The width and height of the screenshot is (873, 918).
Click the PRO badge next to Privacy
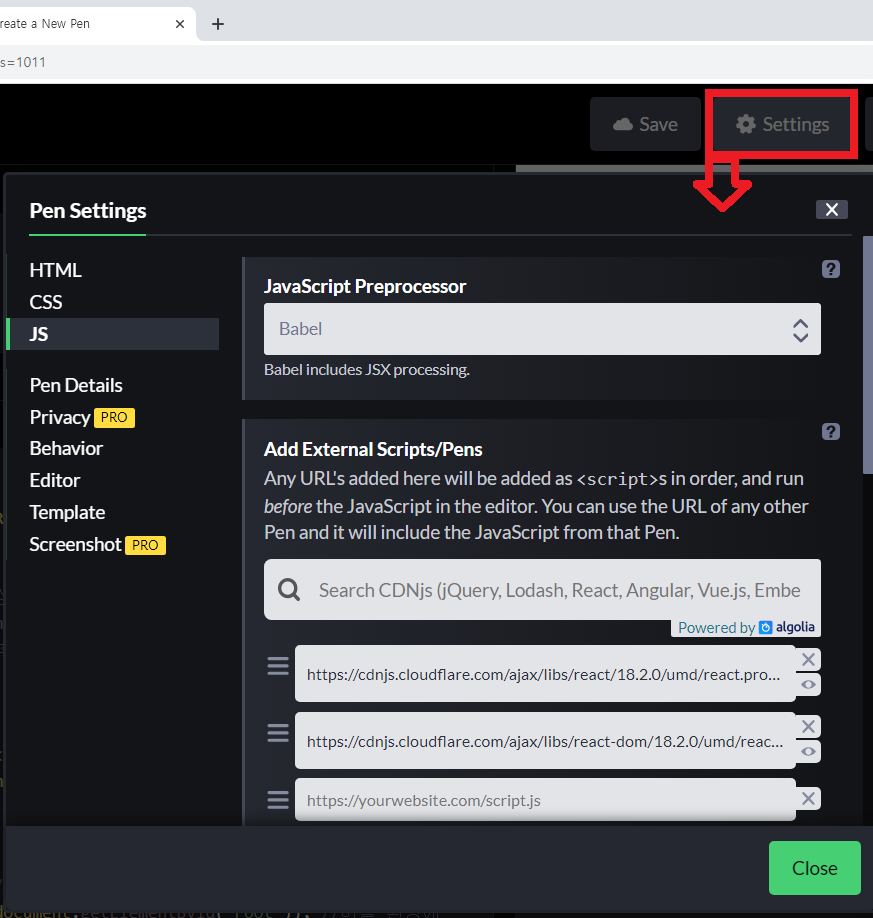pos(114,417)
